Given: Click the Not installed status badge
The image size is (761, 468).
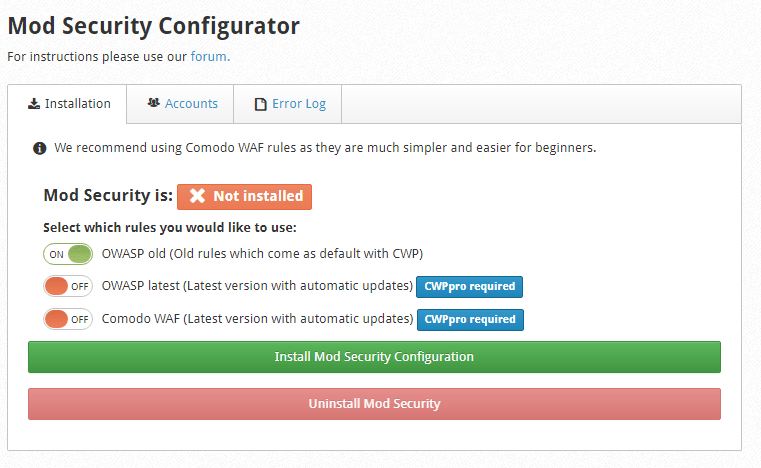Looking at the screenshot, I should pyautogui.click(x=245, y=197).
